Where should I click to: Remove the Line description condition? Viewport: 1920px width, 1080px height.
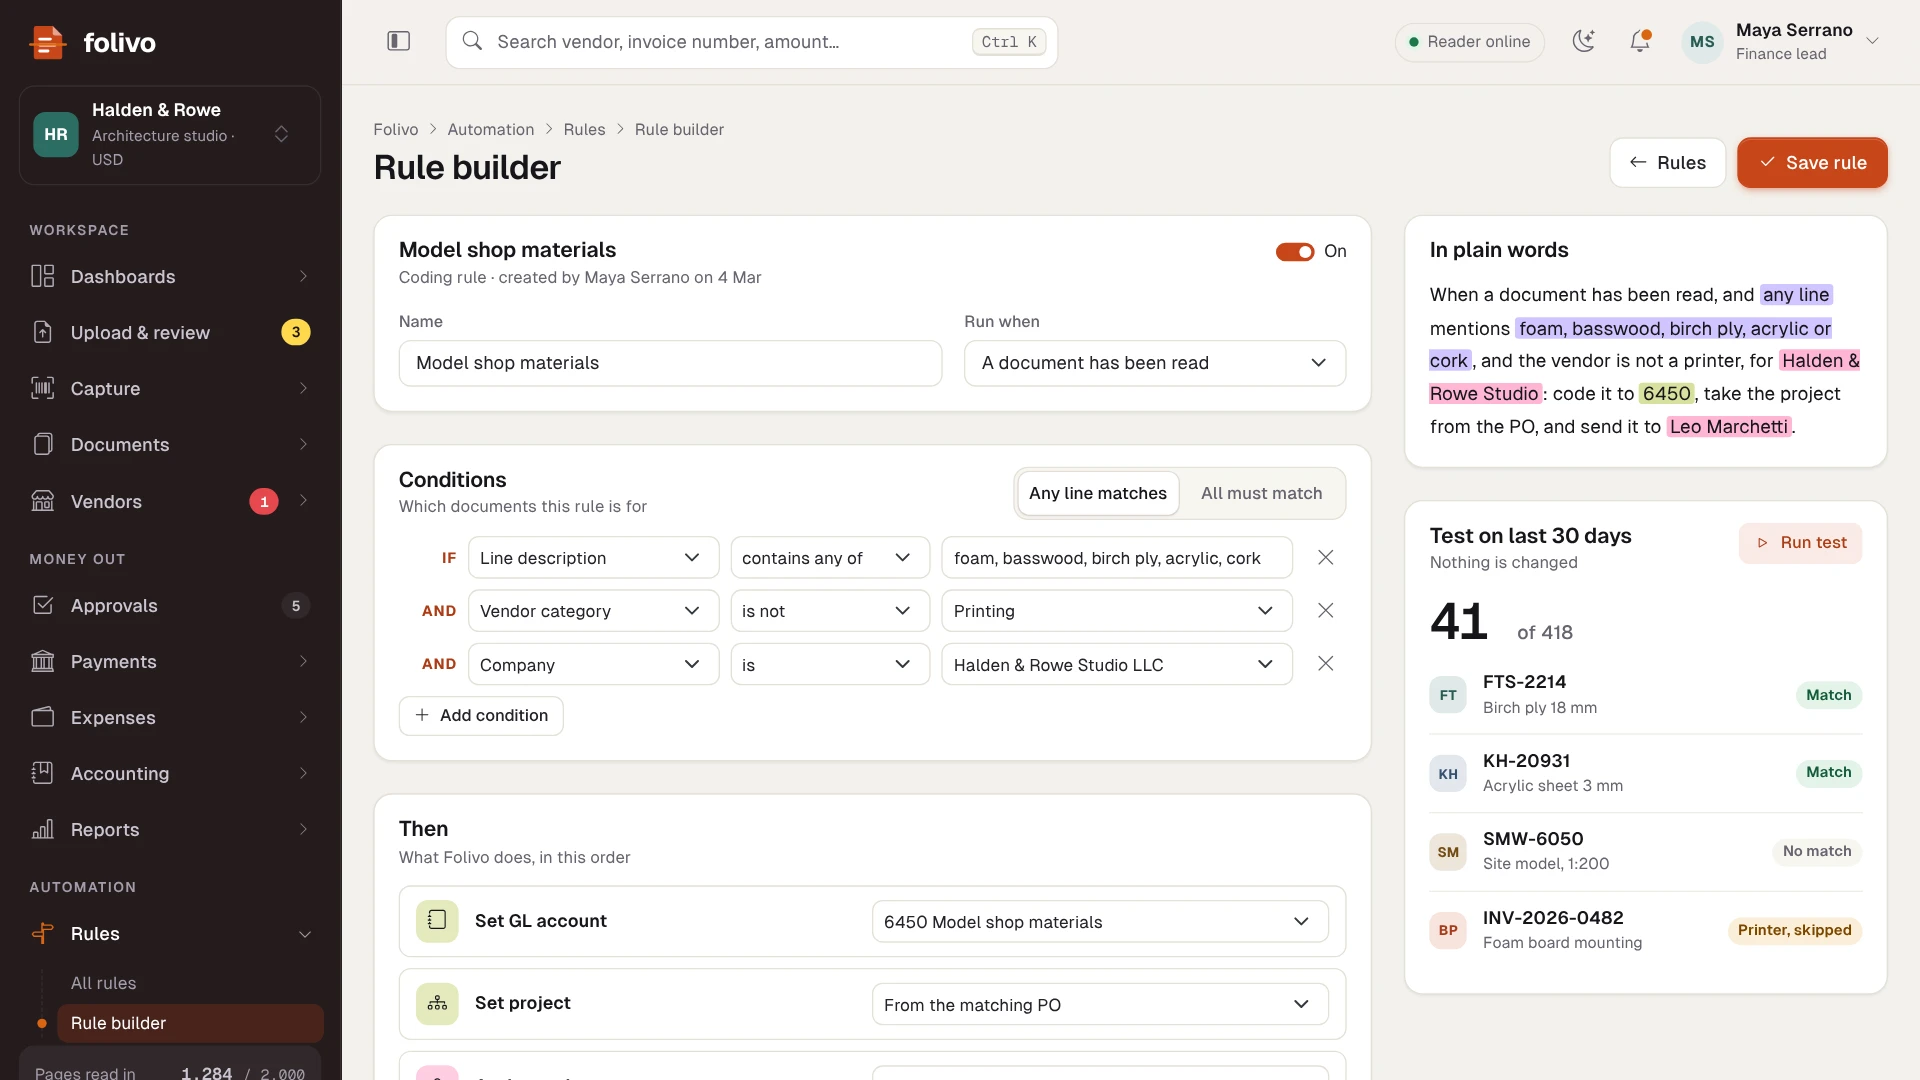1325,557
